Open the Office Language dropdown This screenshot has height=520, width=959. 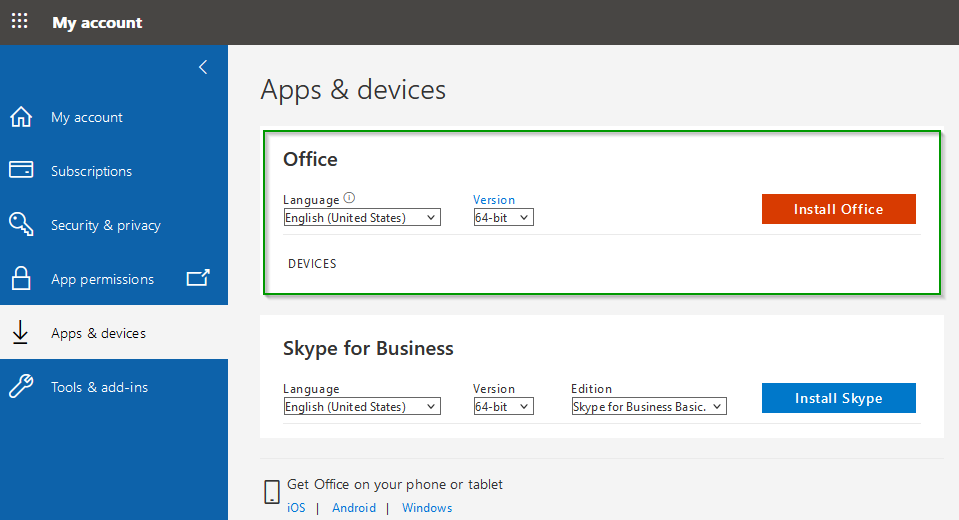pyautogui.click(x=362, y=218)
